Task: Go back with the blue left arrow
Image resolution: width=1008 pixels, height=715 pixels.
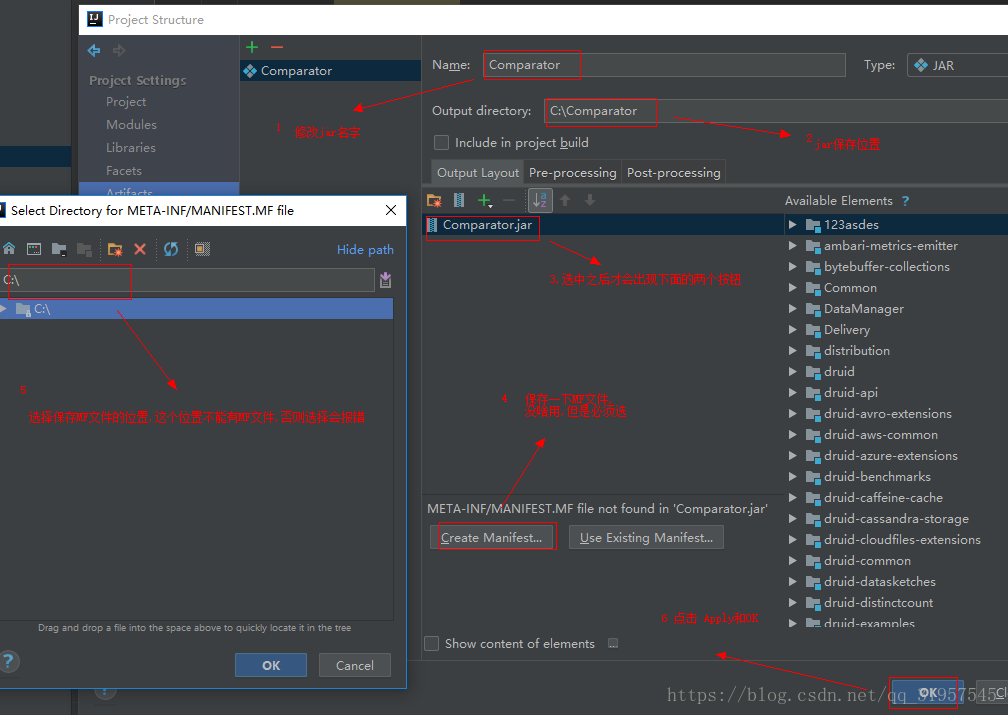Action: 94,50
